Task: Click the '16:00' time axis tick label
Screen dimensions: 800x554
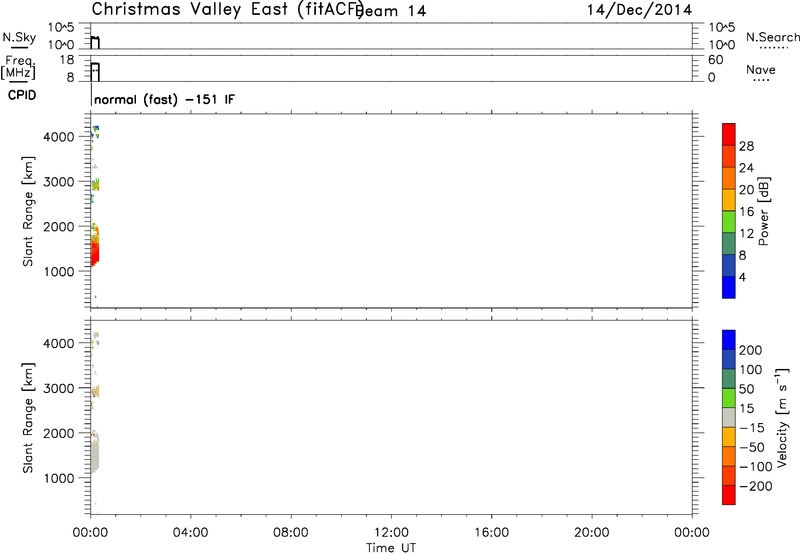Action: tap(491, 533)
